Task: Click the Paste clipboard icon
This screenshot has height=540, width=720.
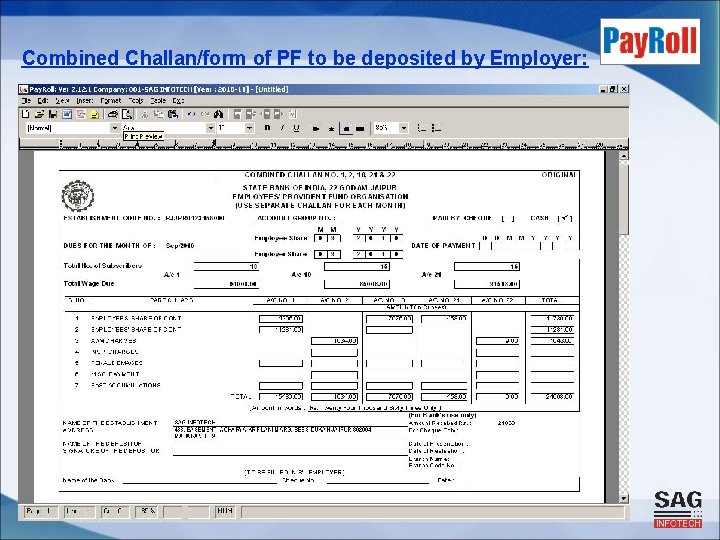Action: [x=173, y=114]
